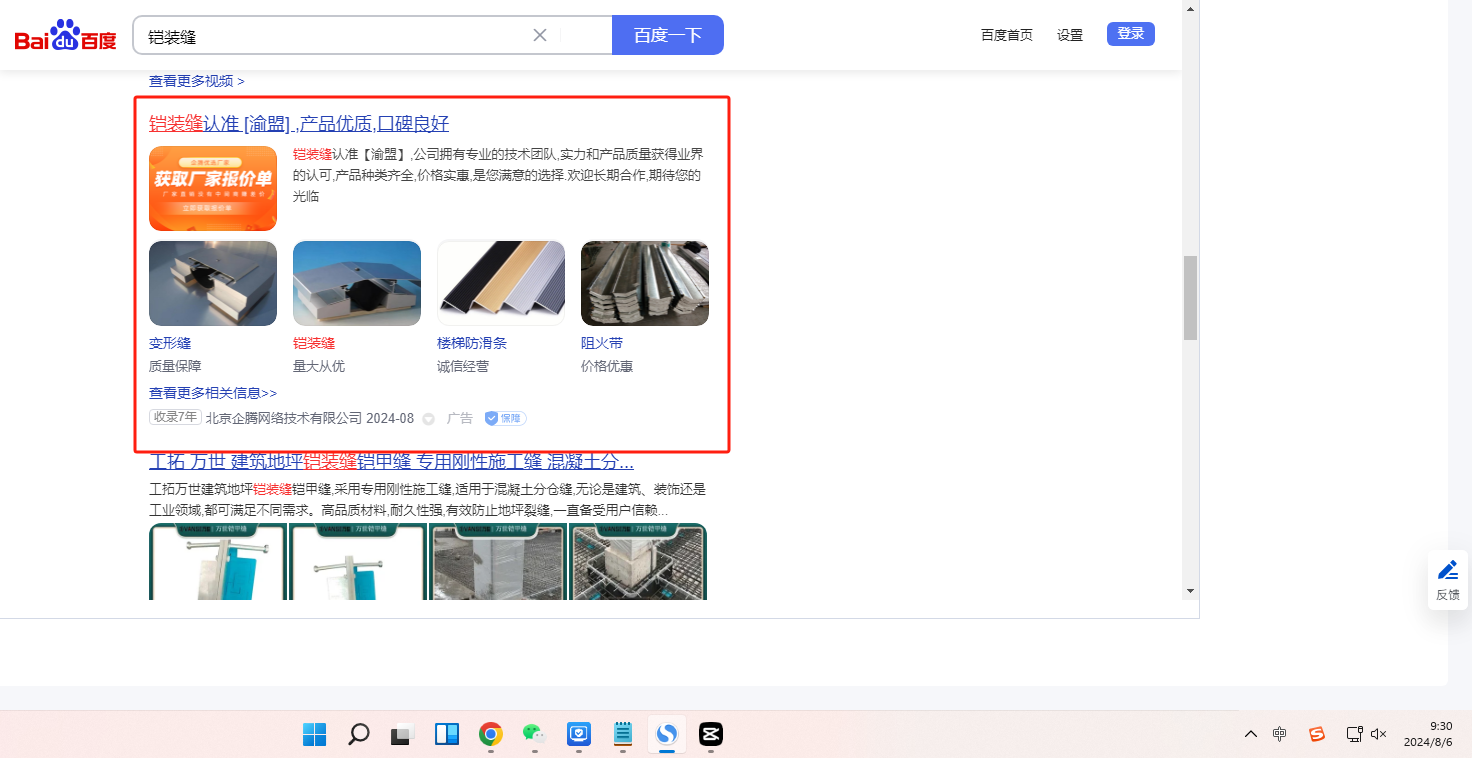The image size is (1472, 758).
Task: Toggle the muted volume icon in system tray
Action: (1378, 734)
